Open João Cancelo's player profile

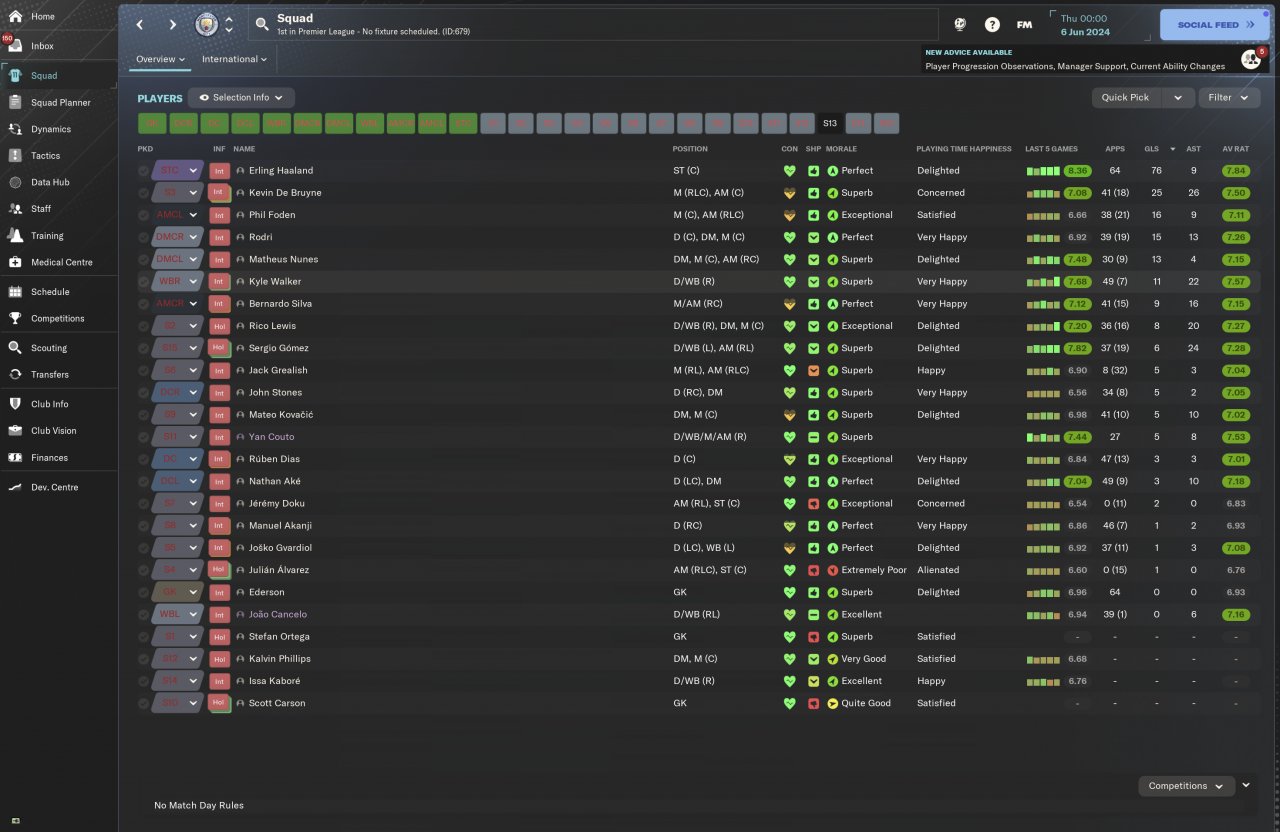point(278,614)
